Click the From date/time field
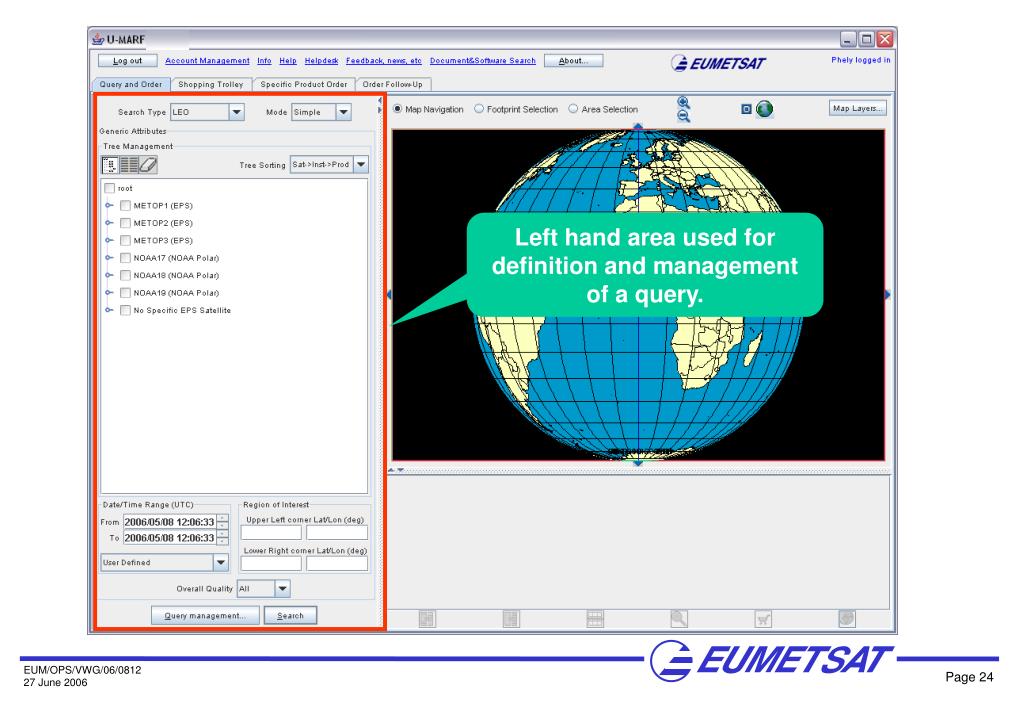Image resolution: width=1023 pixels, height=708 pixels. 170,522
